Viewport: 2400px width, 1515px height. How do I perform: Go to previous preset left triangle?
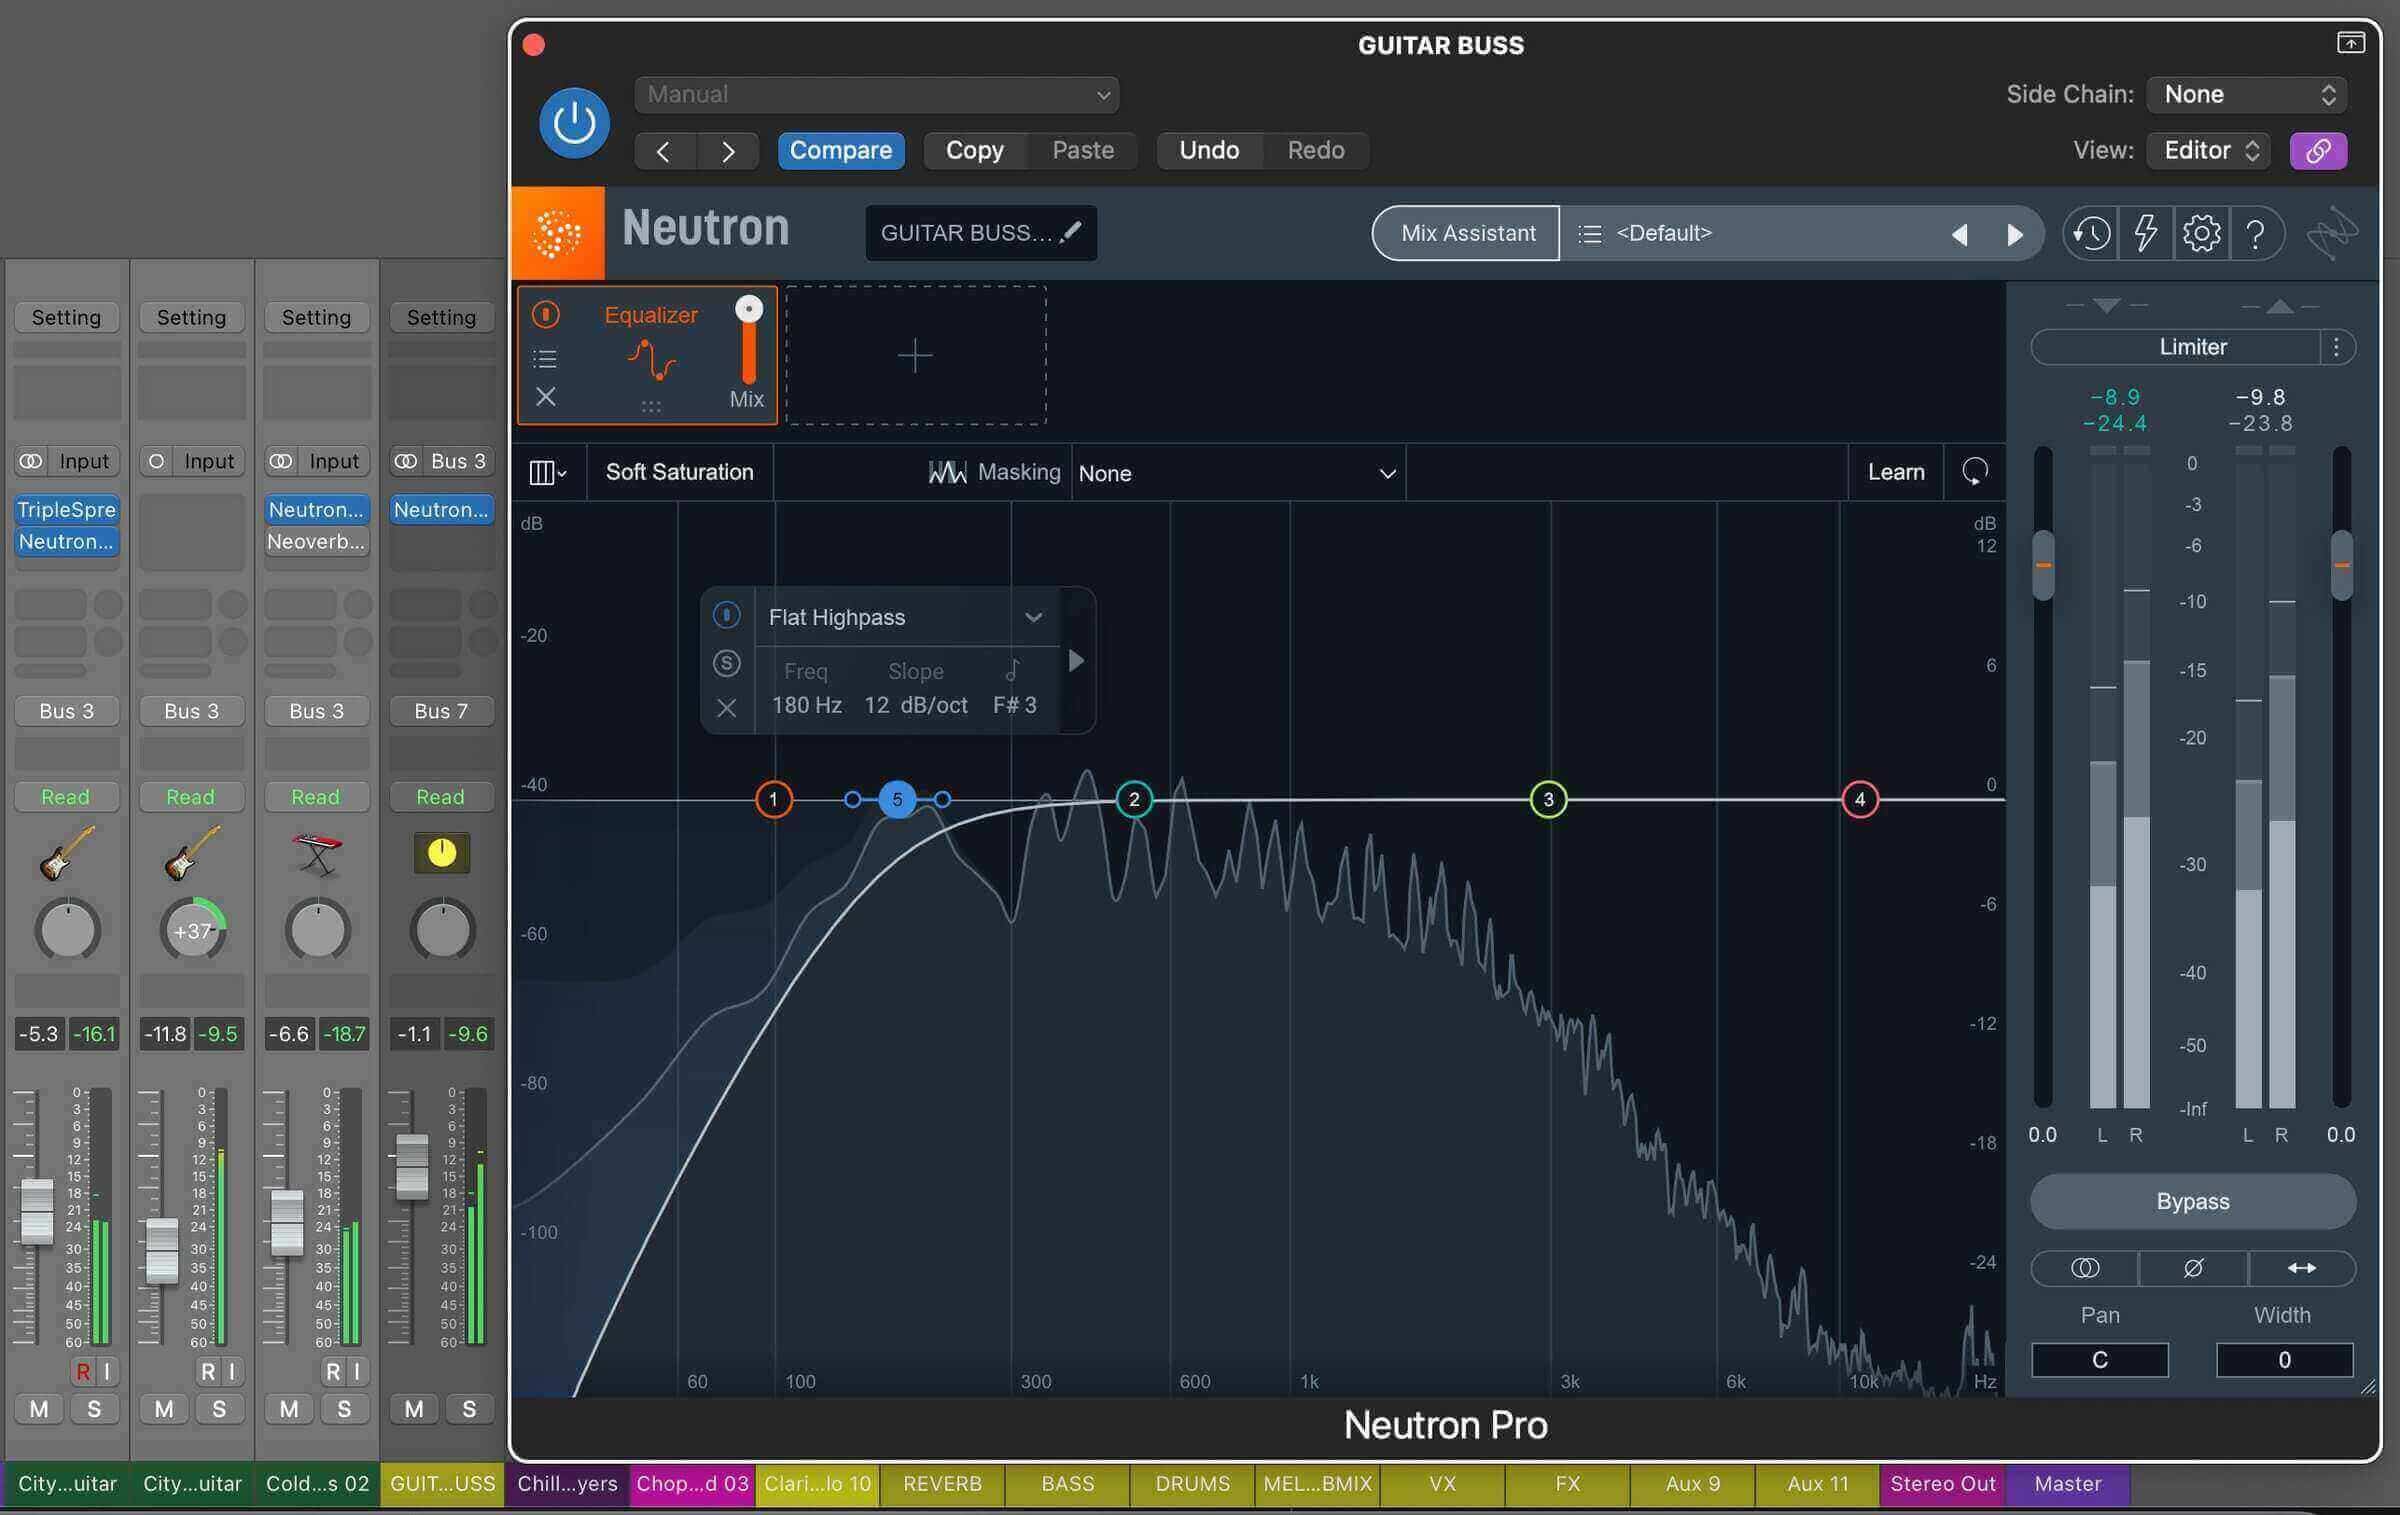tap(1960, 234)
